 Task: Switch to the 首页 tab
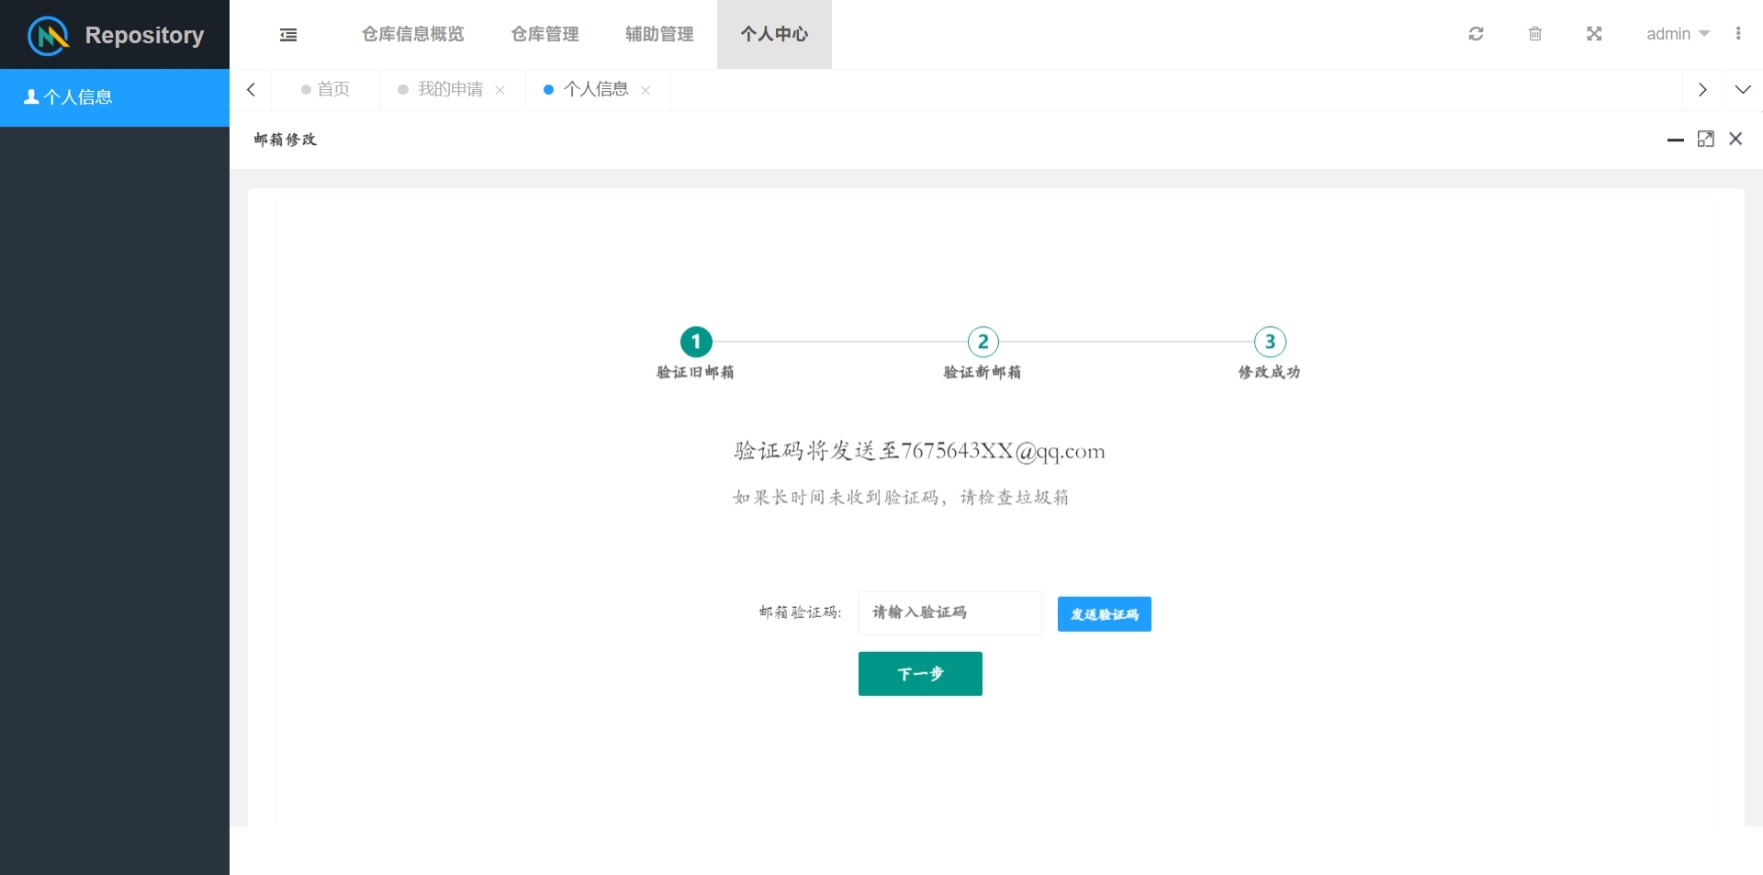(325, 89)
